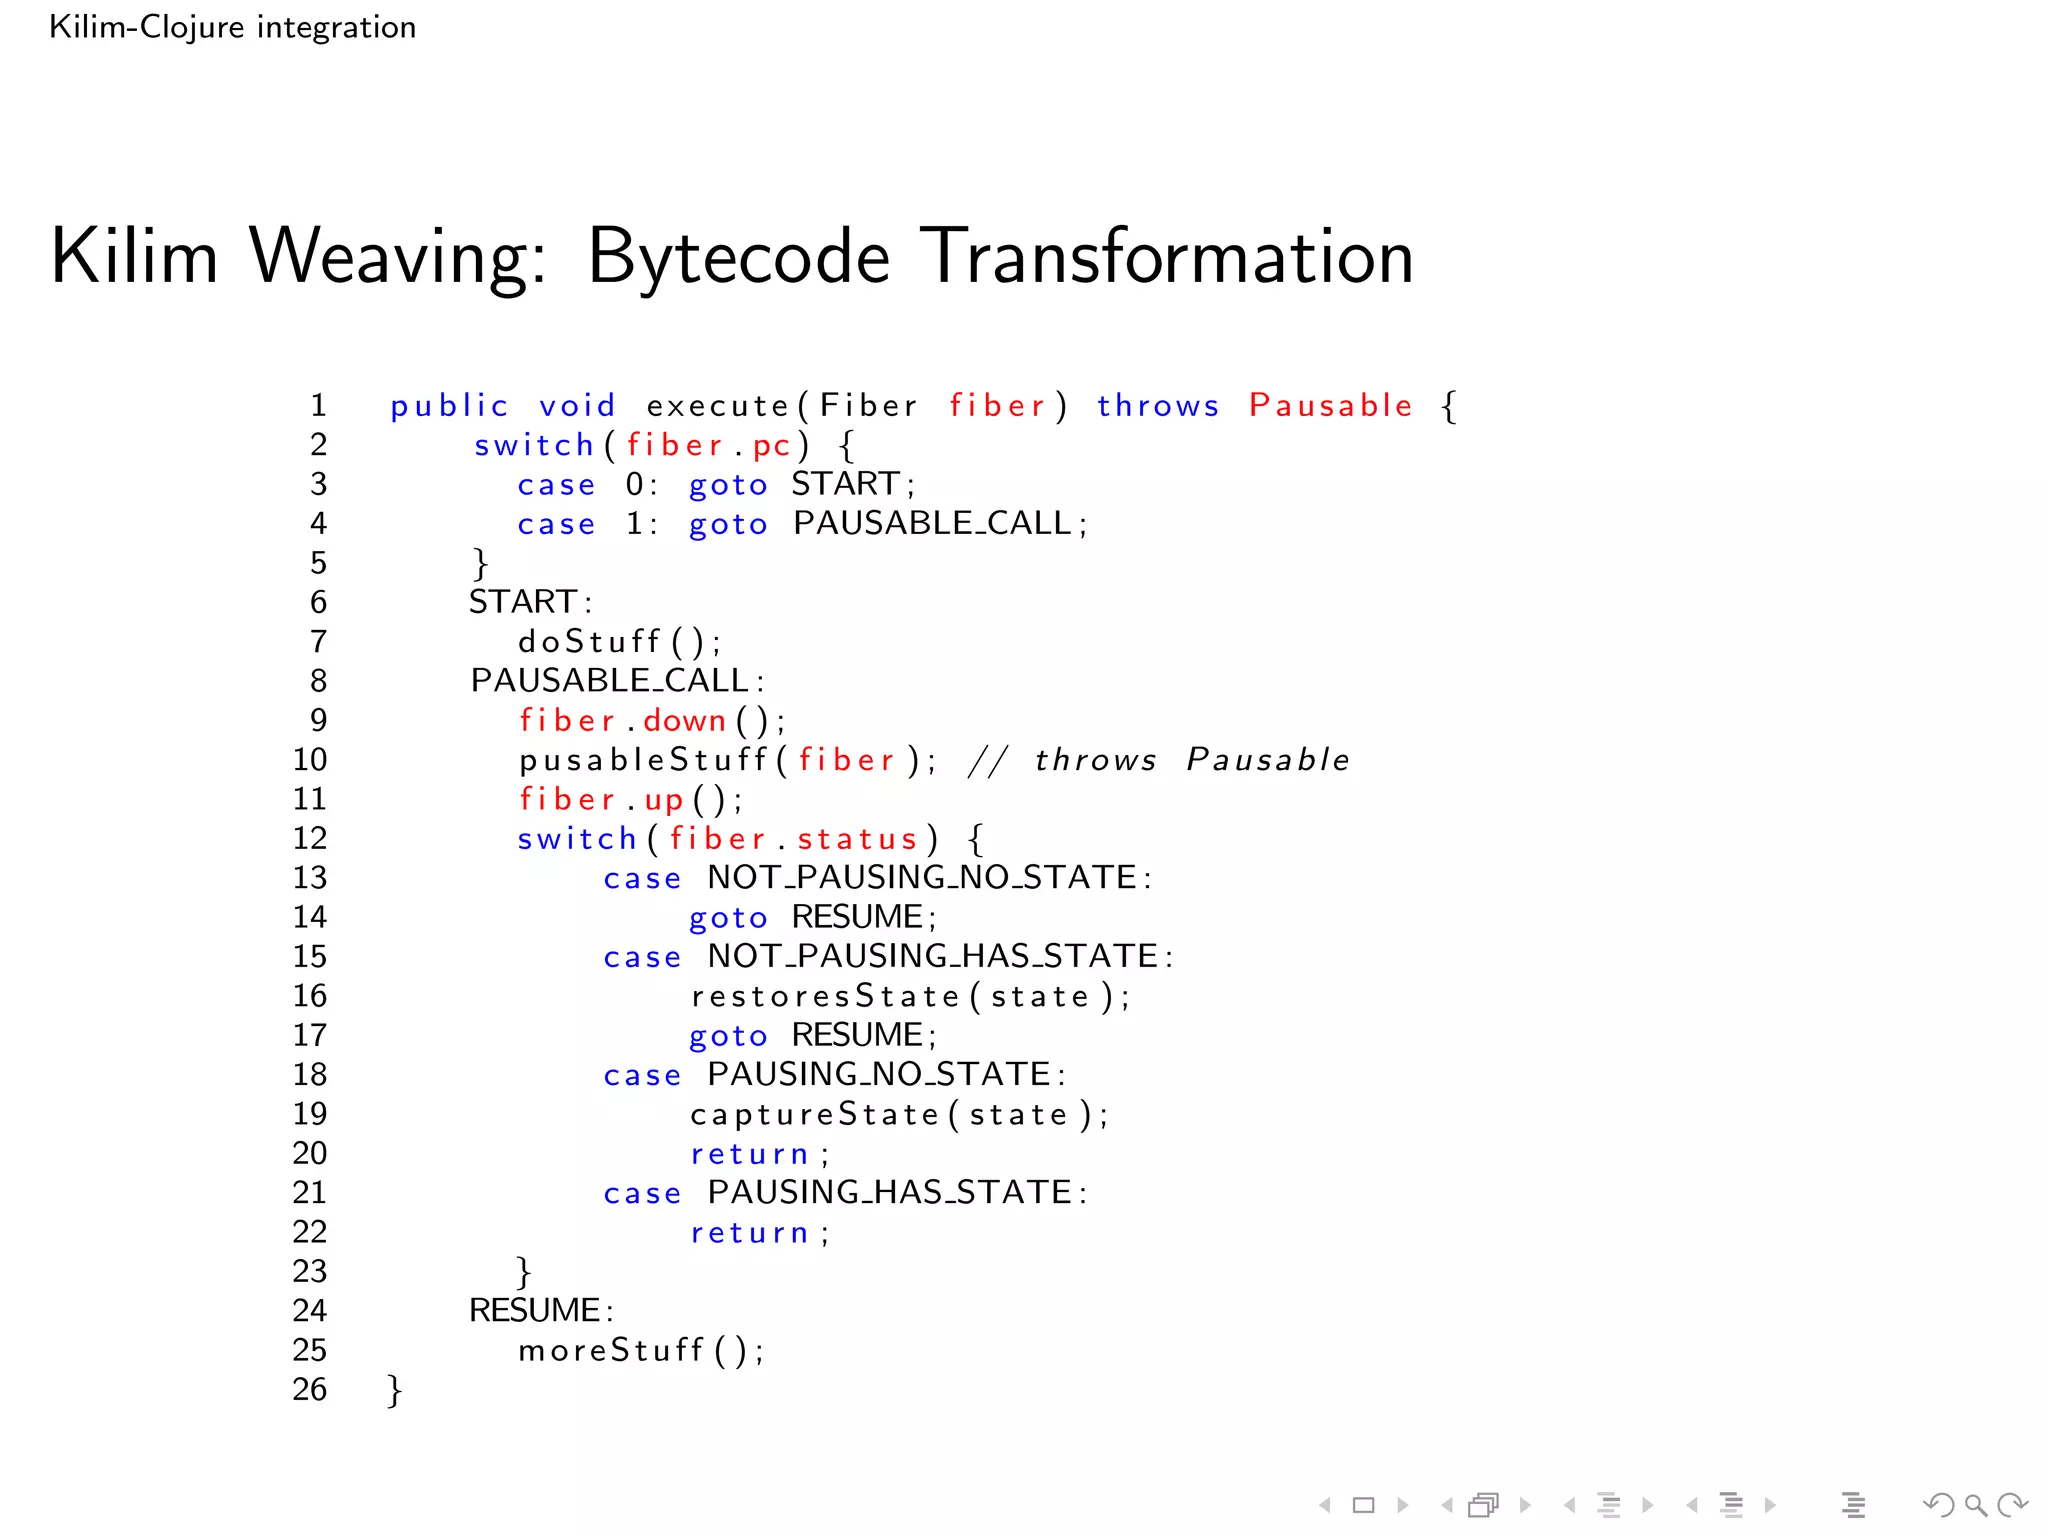Click the go-forward curved arrow icon
The height and width of the screenshot is (1536, 2048).
(x=2012, y=1505)
